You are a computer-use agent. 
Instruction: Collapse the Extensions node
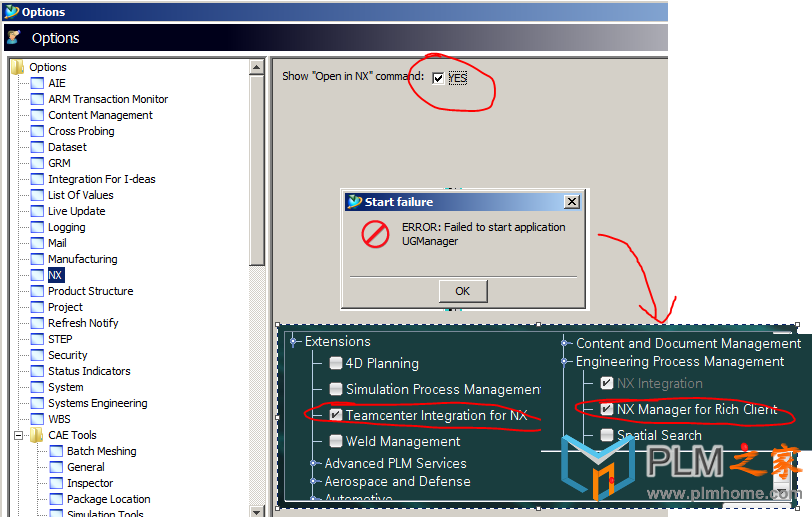[x=294, y=341]
